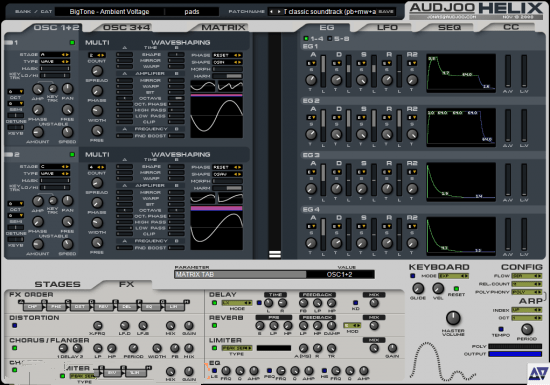550x385 pixels.
Task: Click oscillator 1 HARM slider
Action: (x=227, y=76)
